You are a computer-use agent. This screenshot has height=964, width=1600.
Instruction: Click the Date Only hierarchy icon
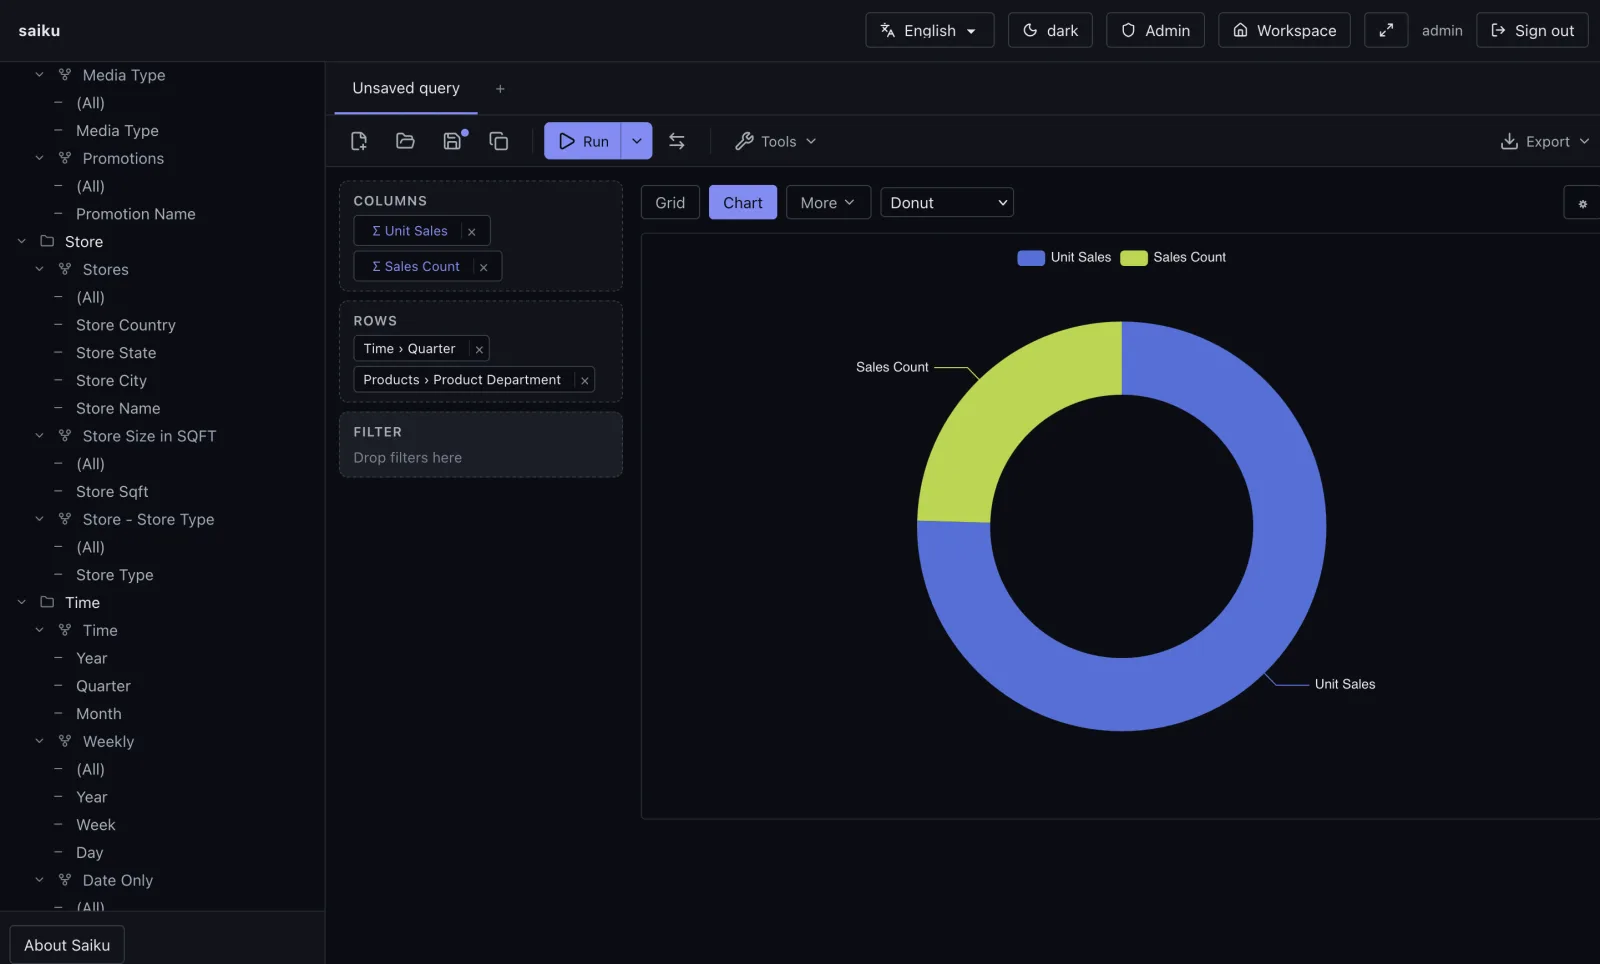coord(65,880)
